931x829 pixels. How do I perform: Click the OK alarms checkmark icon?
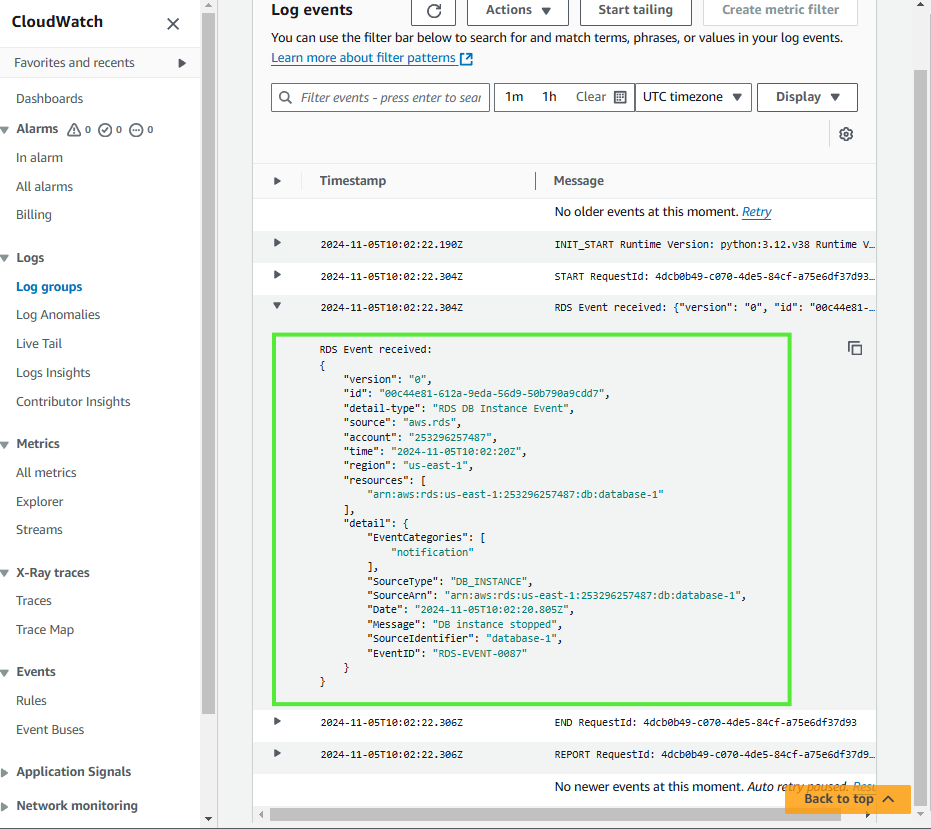click(x=105, y=130)
